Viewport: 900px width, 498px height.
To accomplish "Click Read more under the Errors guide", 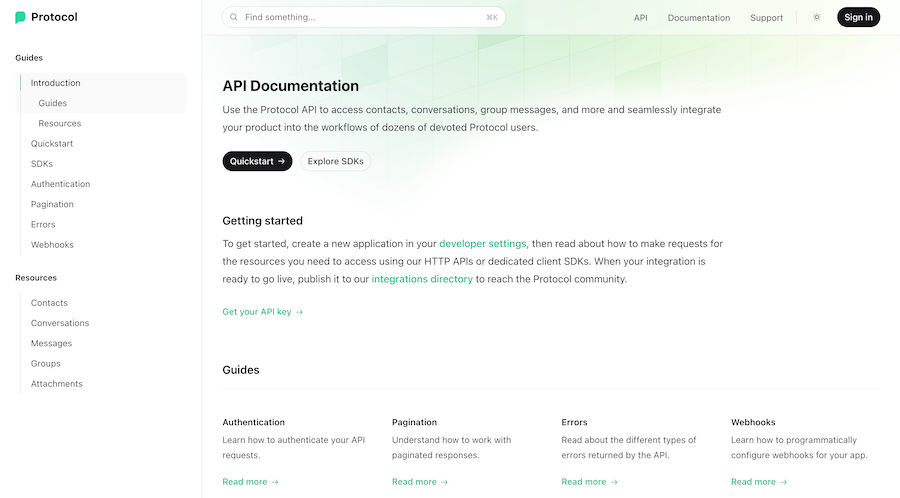I will 589,482.
